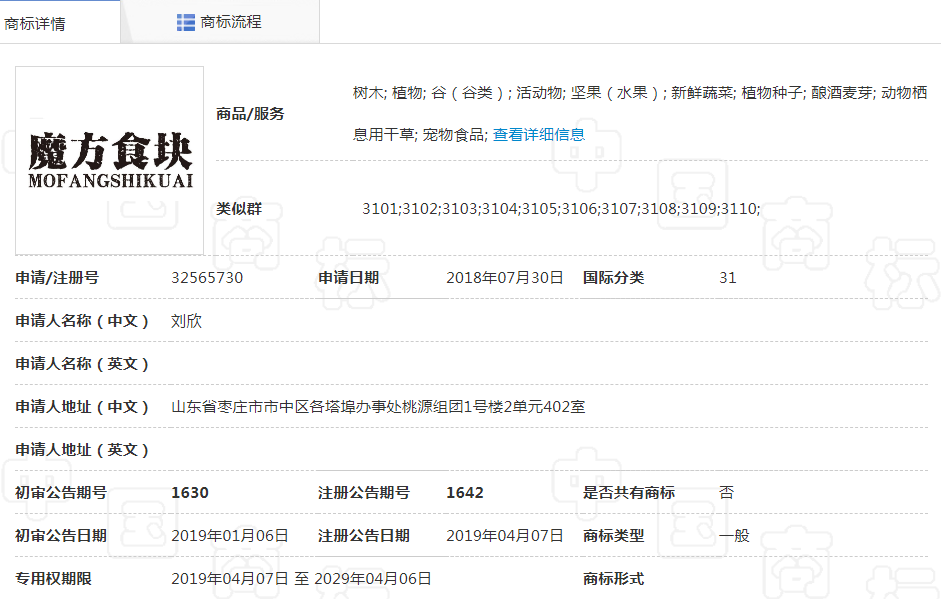Screen dimensions: 941x599
Task: Click the 注册公告日期 value 2019年04月07日
Action: pos(505,536)
